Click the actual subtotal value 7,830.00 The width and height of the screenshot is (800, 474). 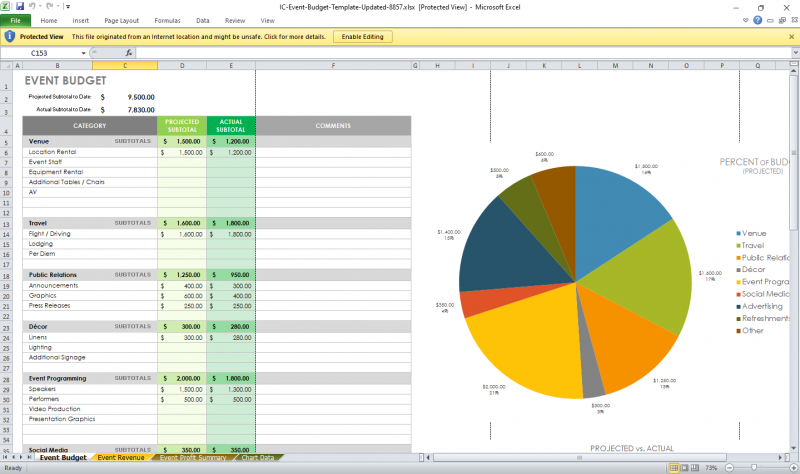pyautogui.click(x=141, y=110)
